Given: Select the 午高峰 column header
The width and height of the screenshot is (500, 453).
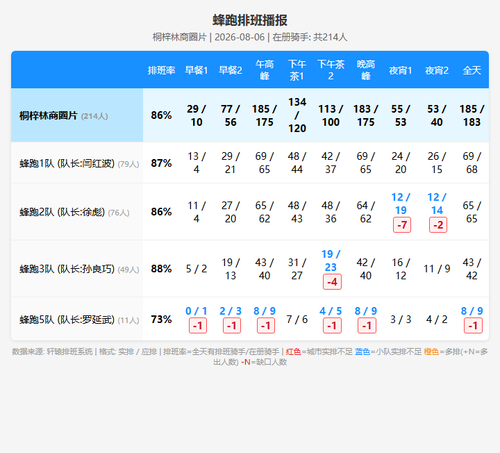Looking at the screenshot, I should [x=265, y=70].
